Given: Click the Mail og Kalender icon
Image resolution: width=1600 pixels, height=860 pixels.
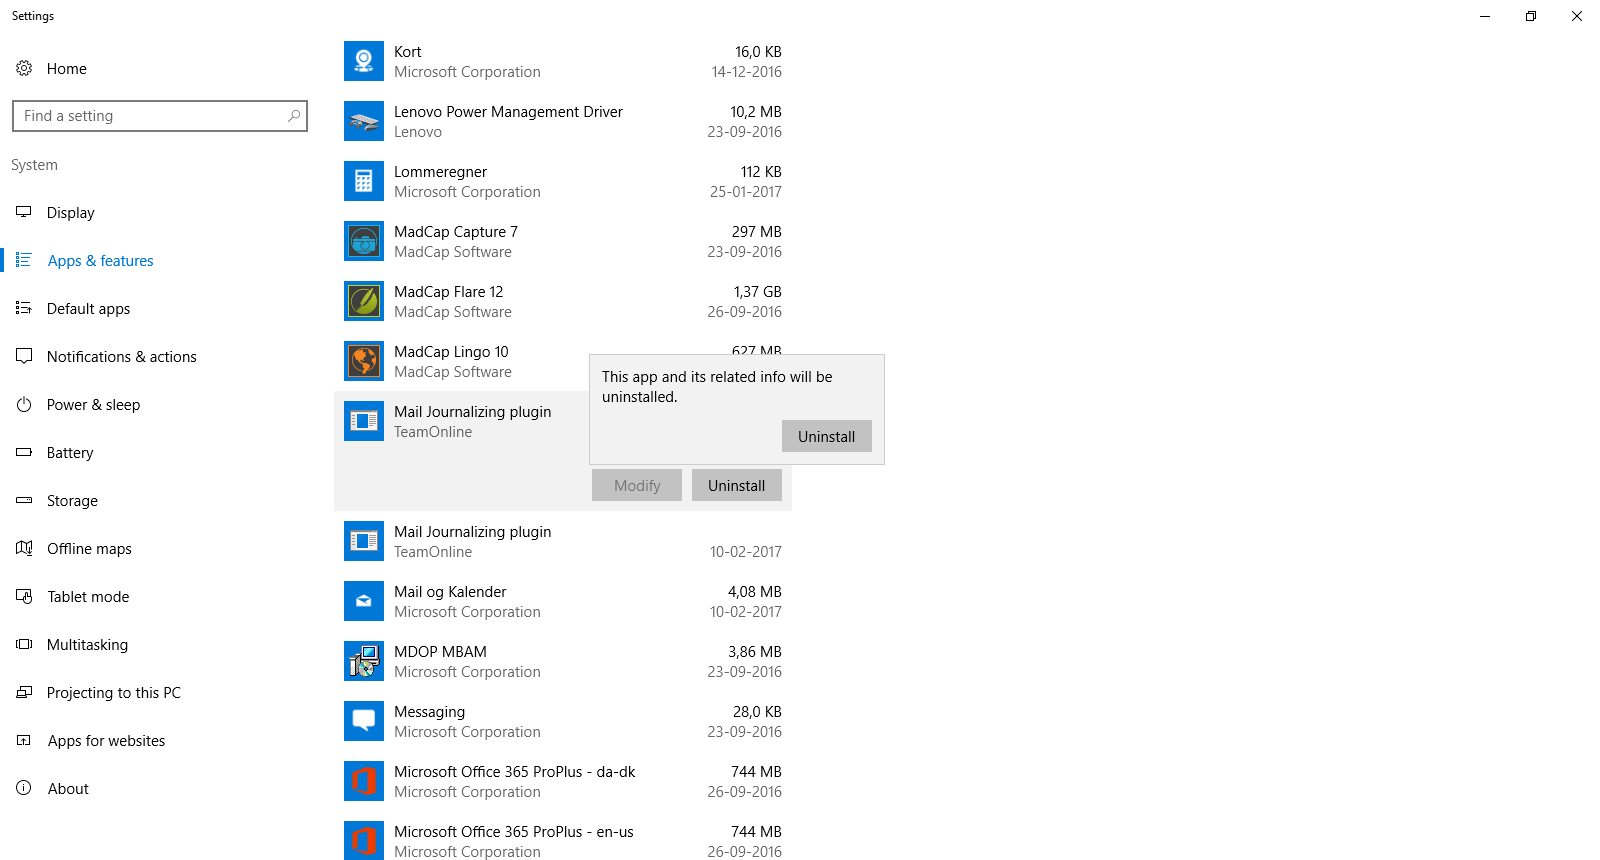Looking at the screenshot, I should pyautogui.click(x=364, y=601).
